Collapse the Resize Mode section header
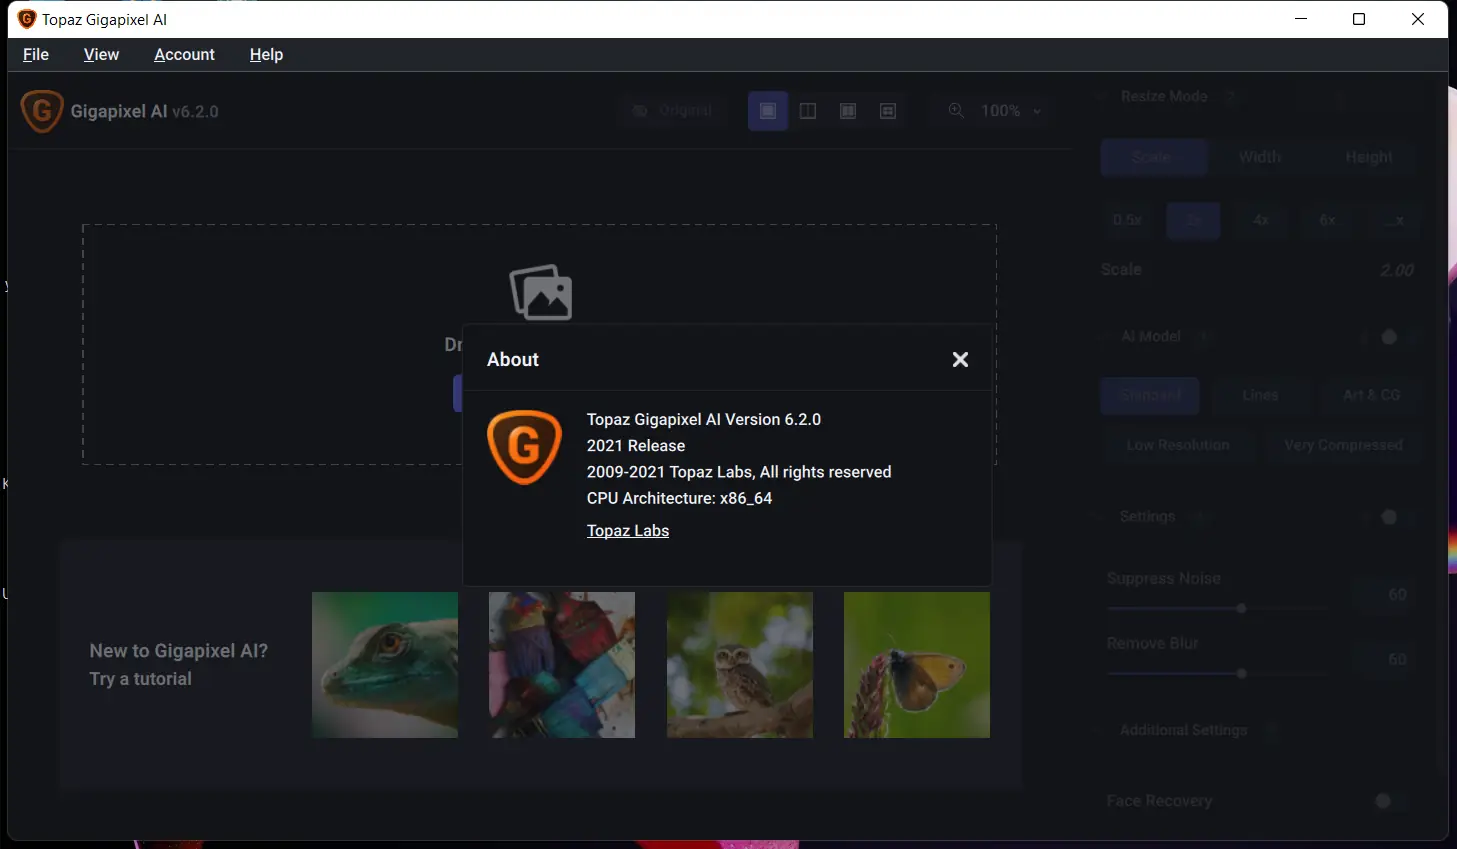Screen dimensions: 1457x849 1165,96
